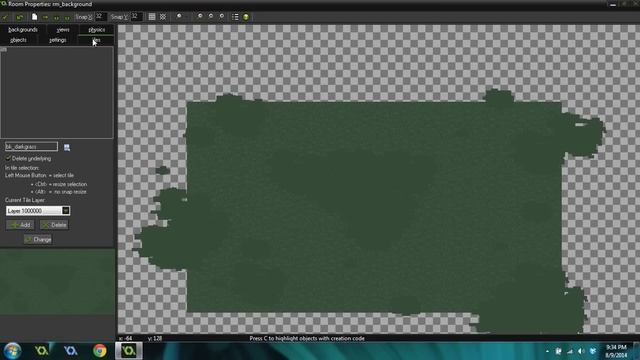Screen dimensions: 640x360
Task: Open the Windows Start orb
Action: (x=12, y=351)
